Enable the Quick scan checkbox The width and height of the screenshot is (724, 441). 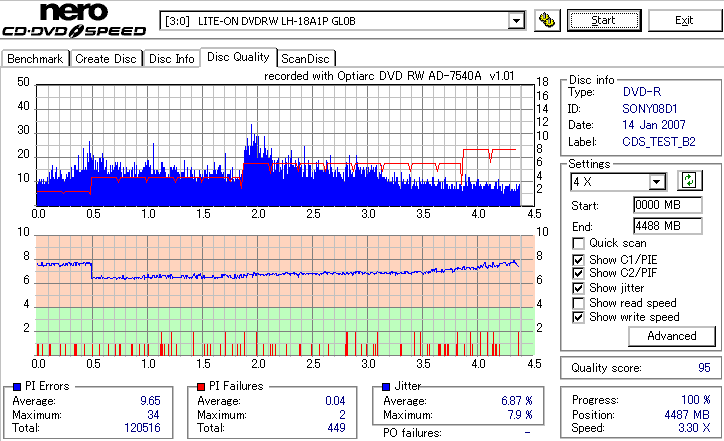point(578,243)
